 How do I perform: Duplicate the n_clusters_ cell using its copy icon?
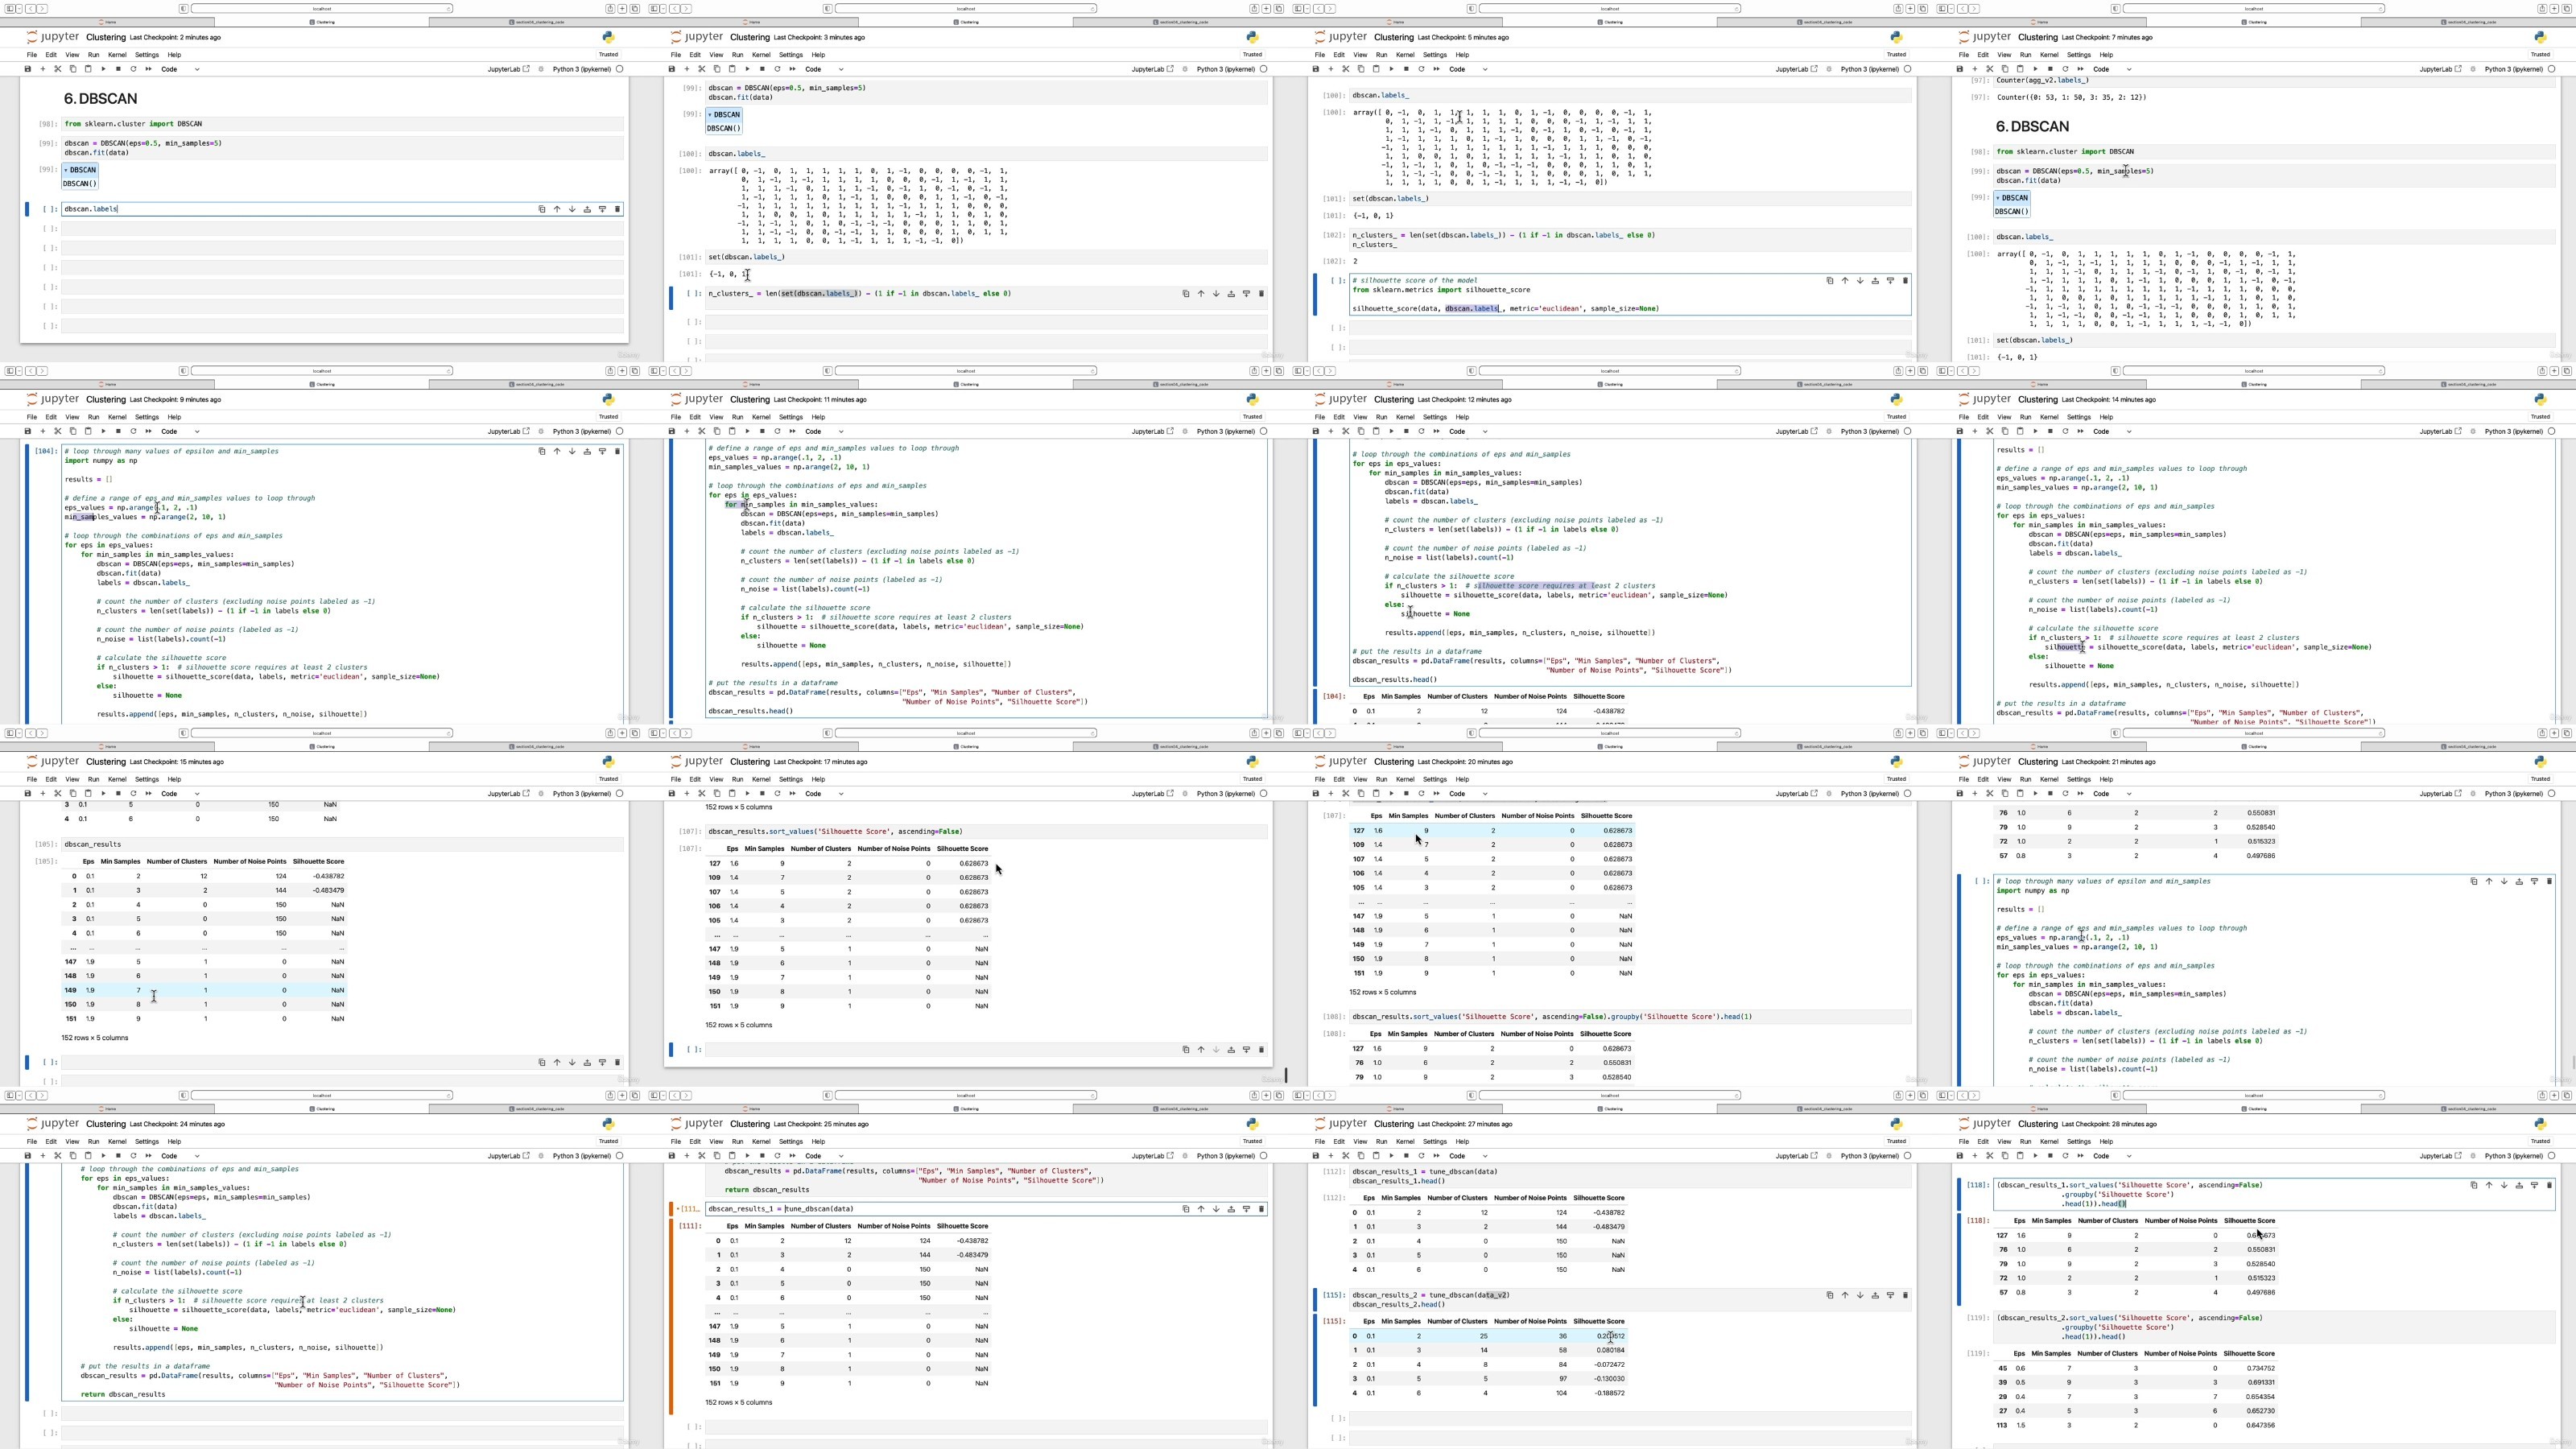pos(1186,294)
